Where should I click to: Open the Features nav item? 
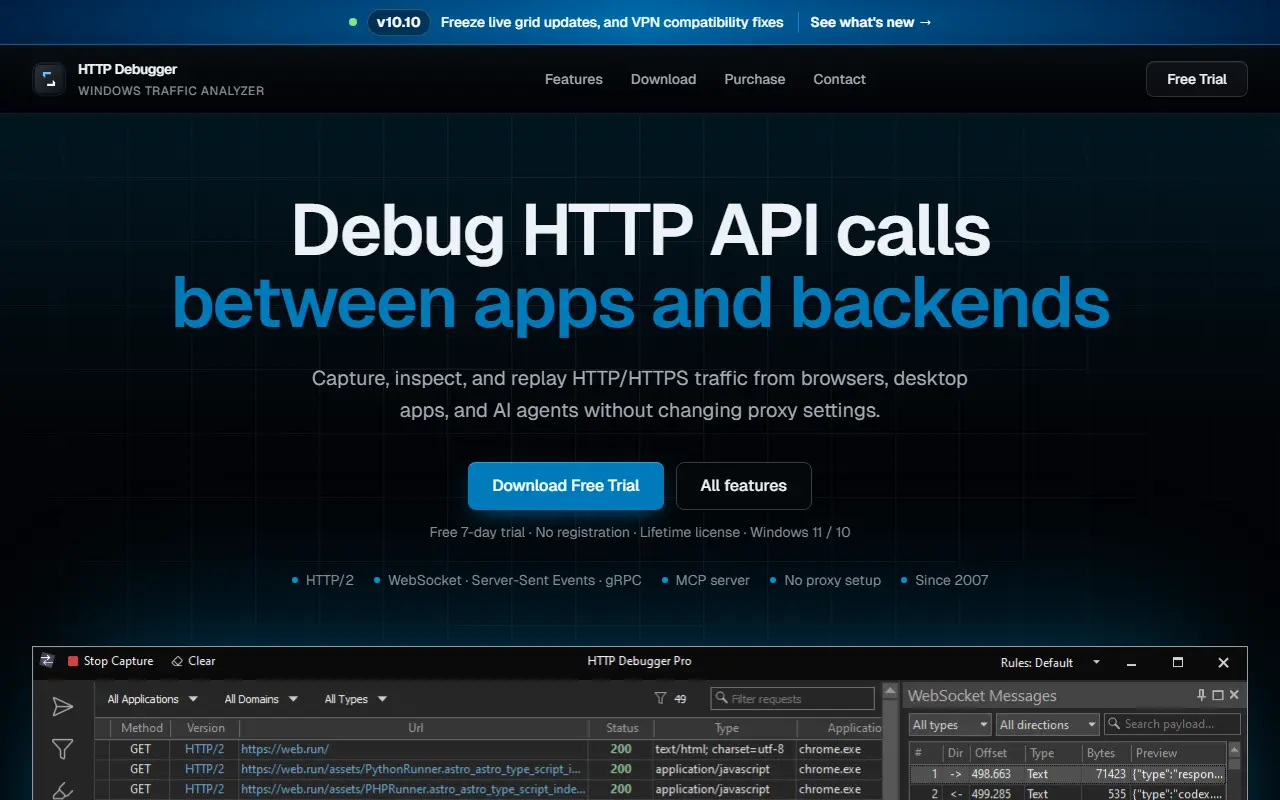(x=574, y=79)
